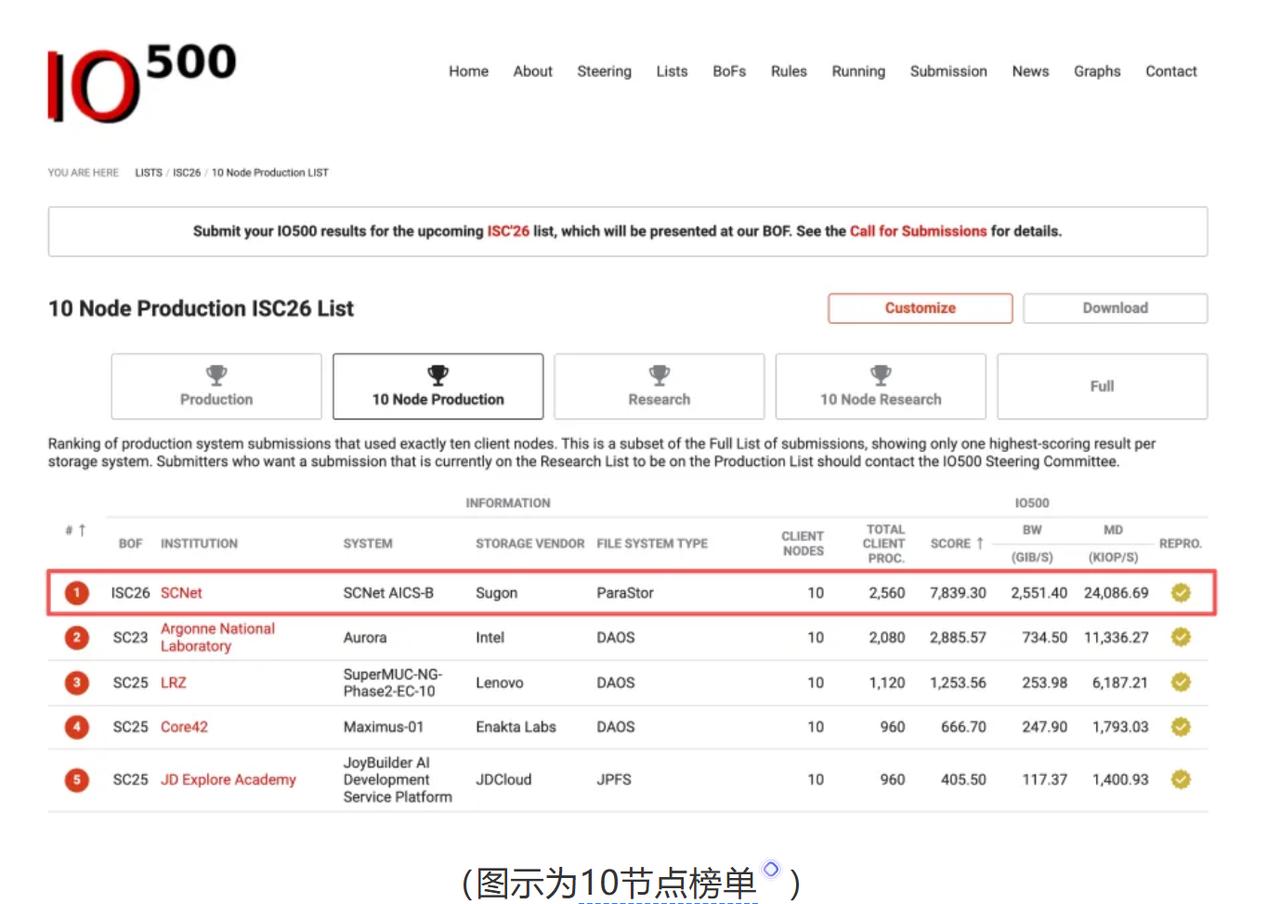Click the reproducibility badge in Aurora row

pos(1181,637)
